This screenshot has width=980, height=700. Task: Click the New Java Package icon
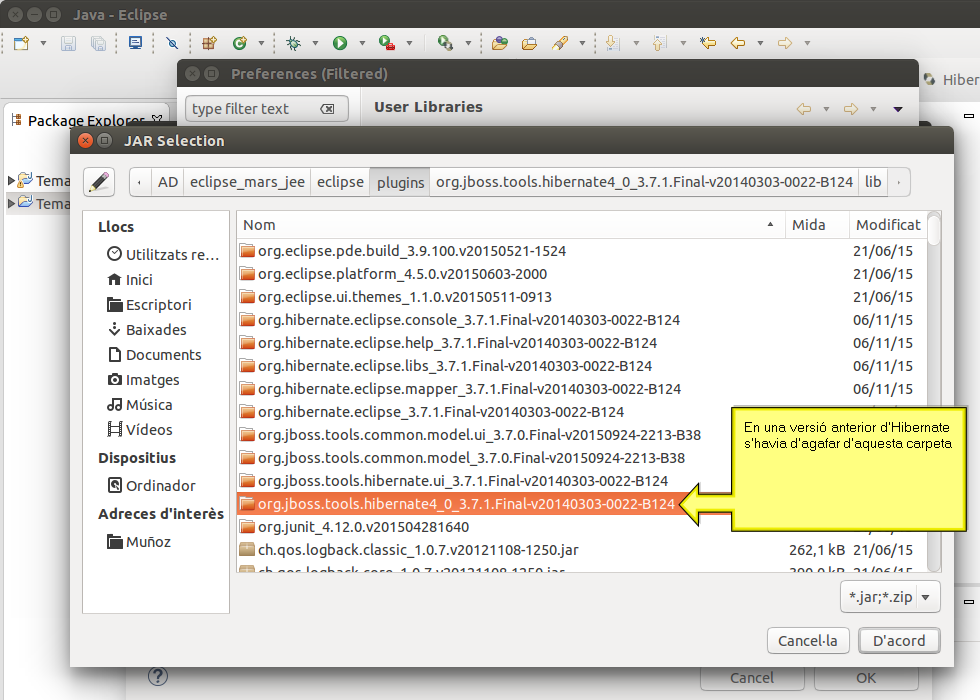coord(209,43)
